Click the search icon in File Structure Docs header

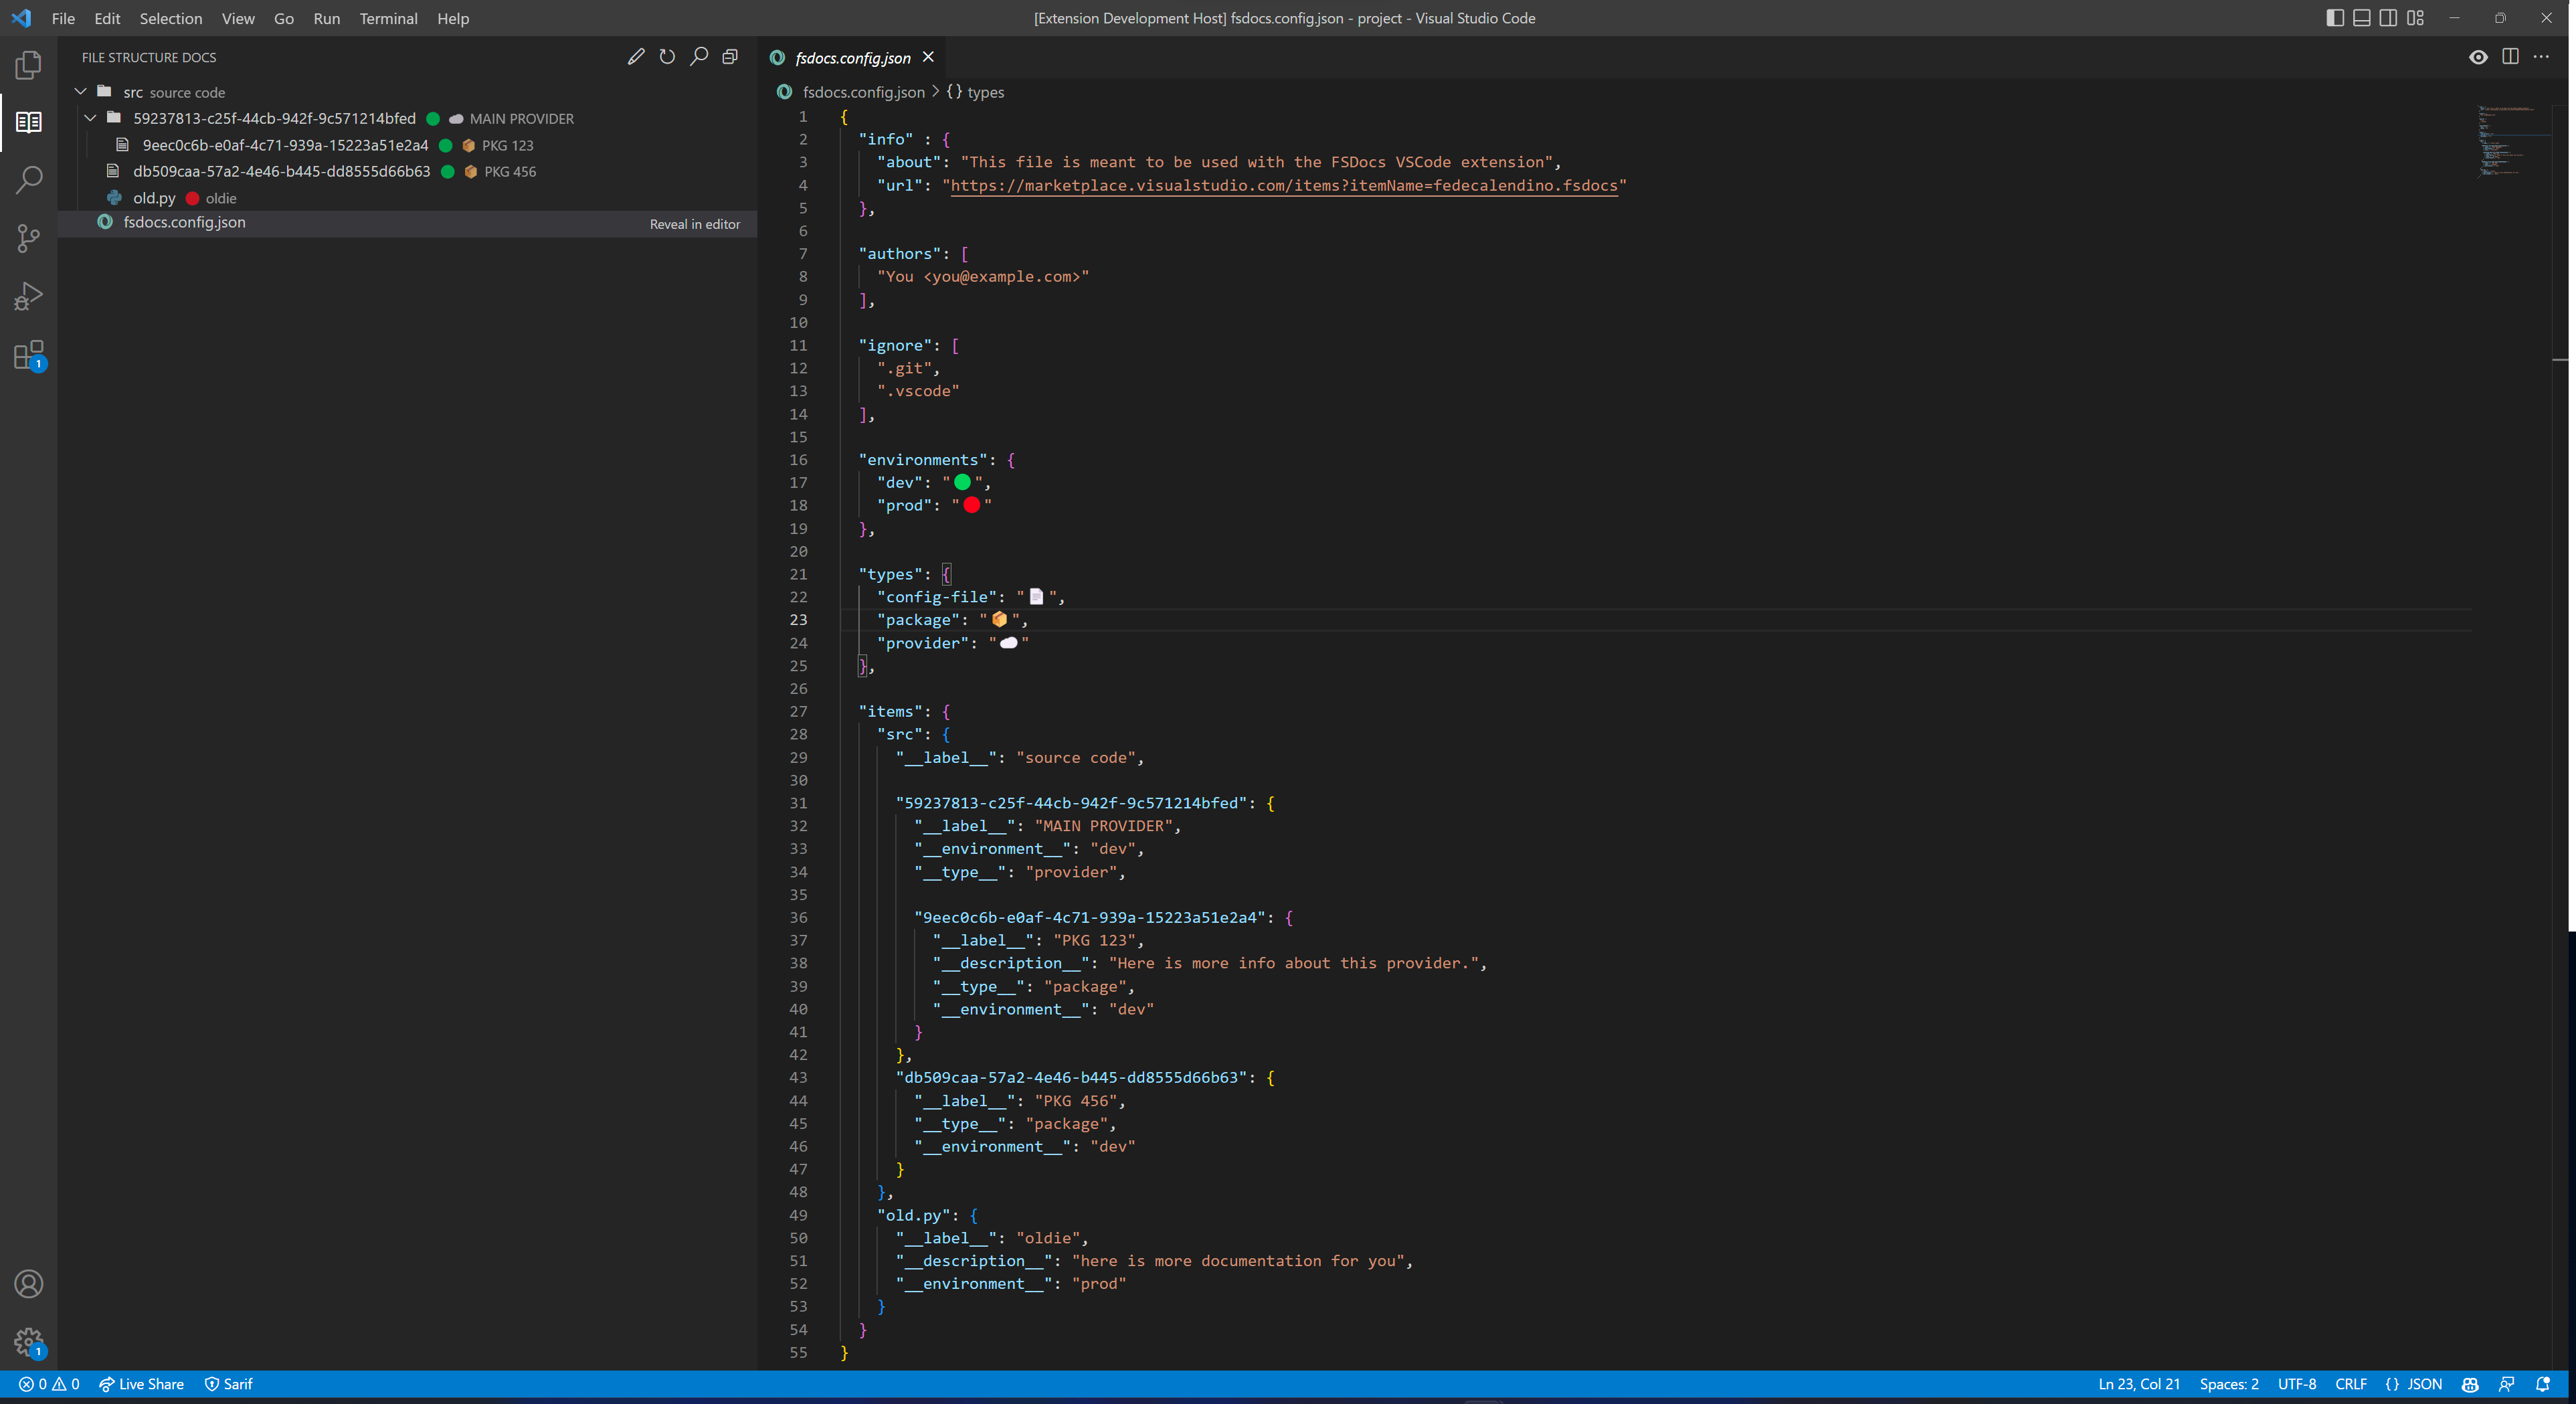coord(699,57)
